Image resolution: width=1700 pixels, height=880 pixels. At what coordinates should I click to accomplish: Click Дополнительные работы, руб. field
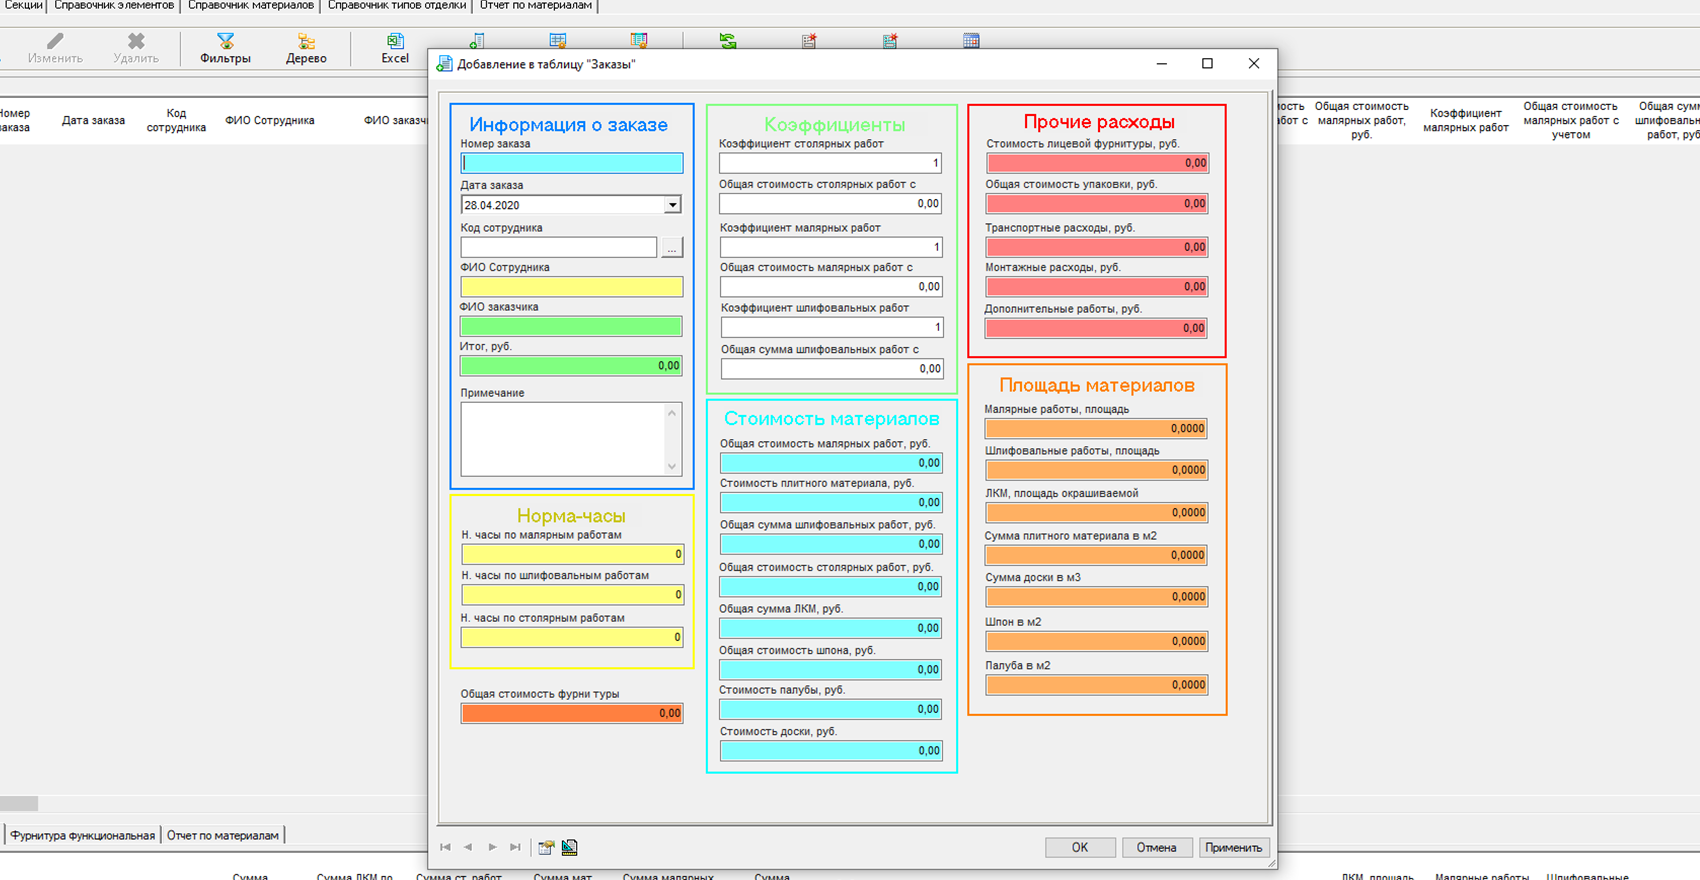(1097, 328)
